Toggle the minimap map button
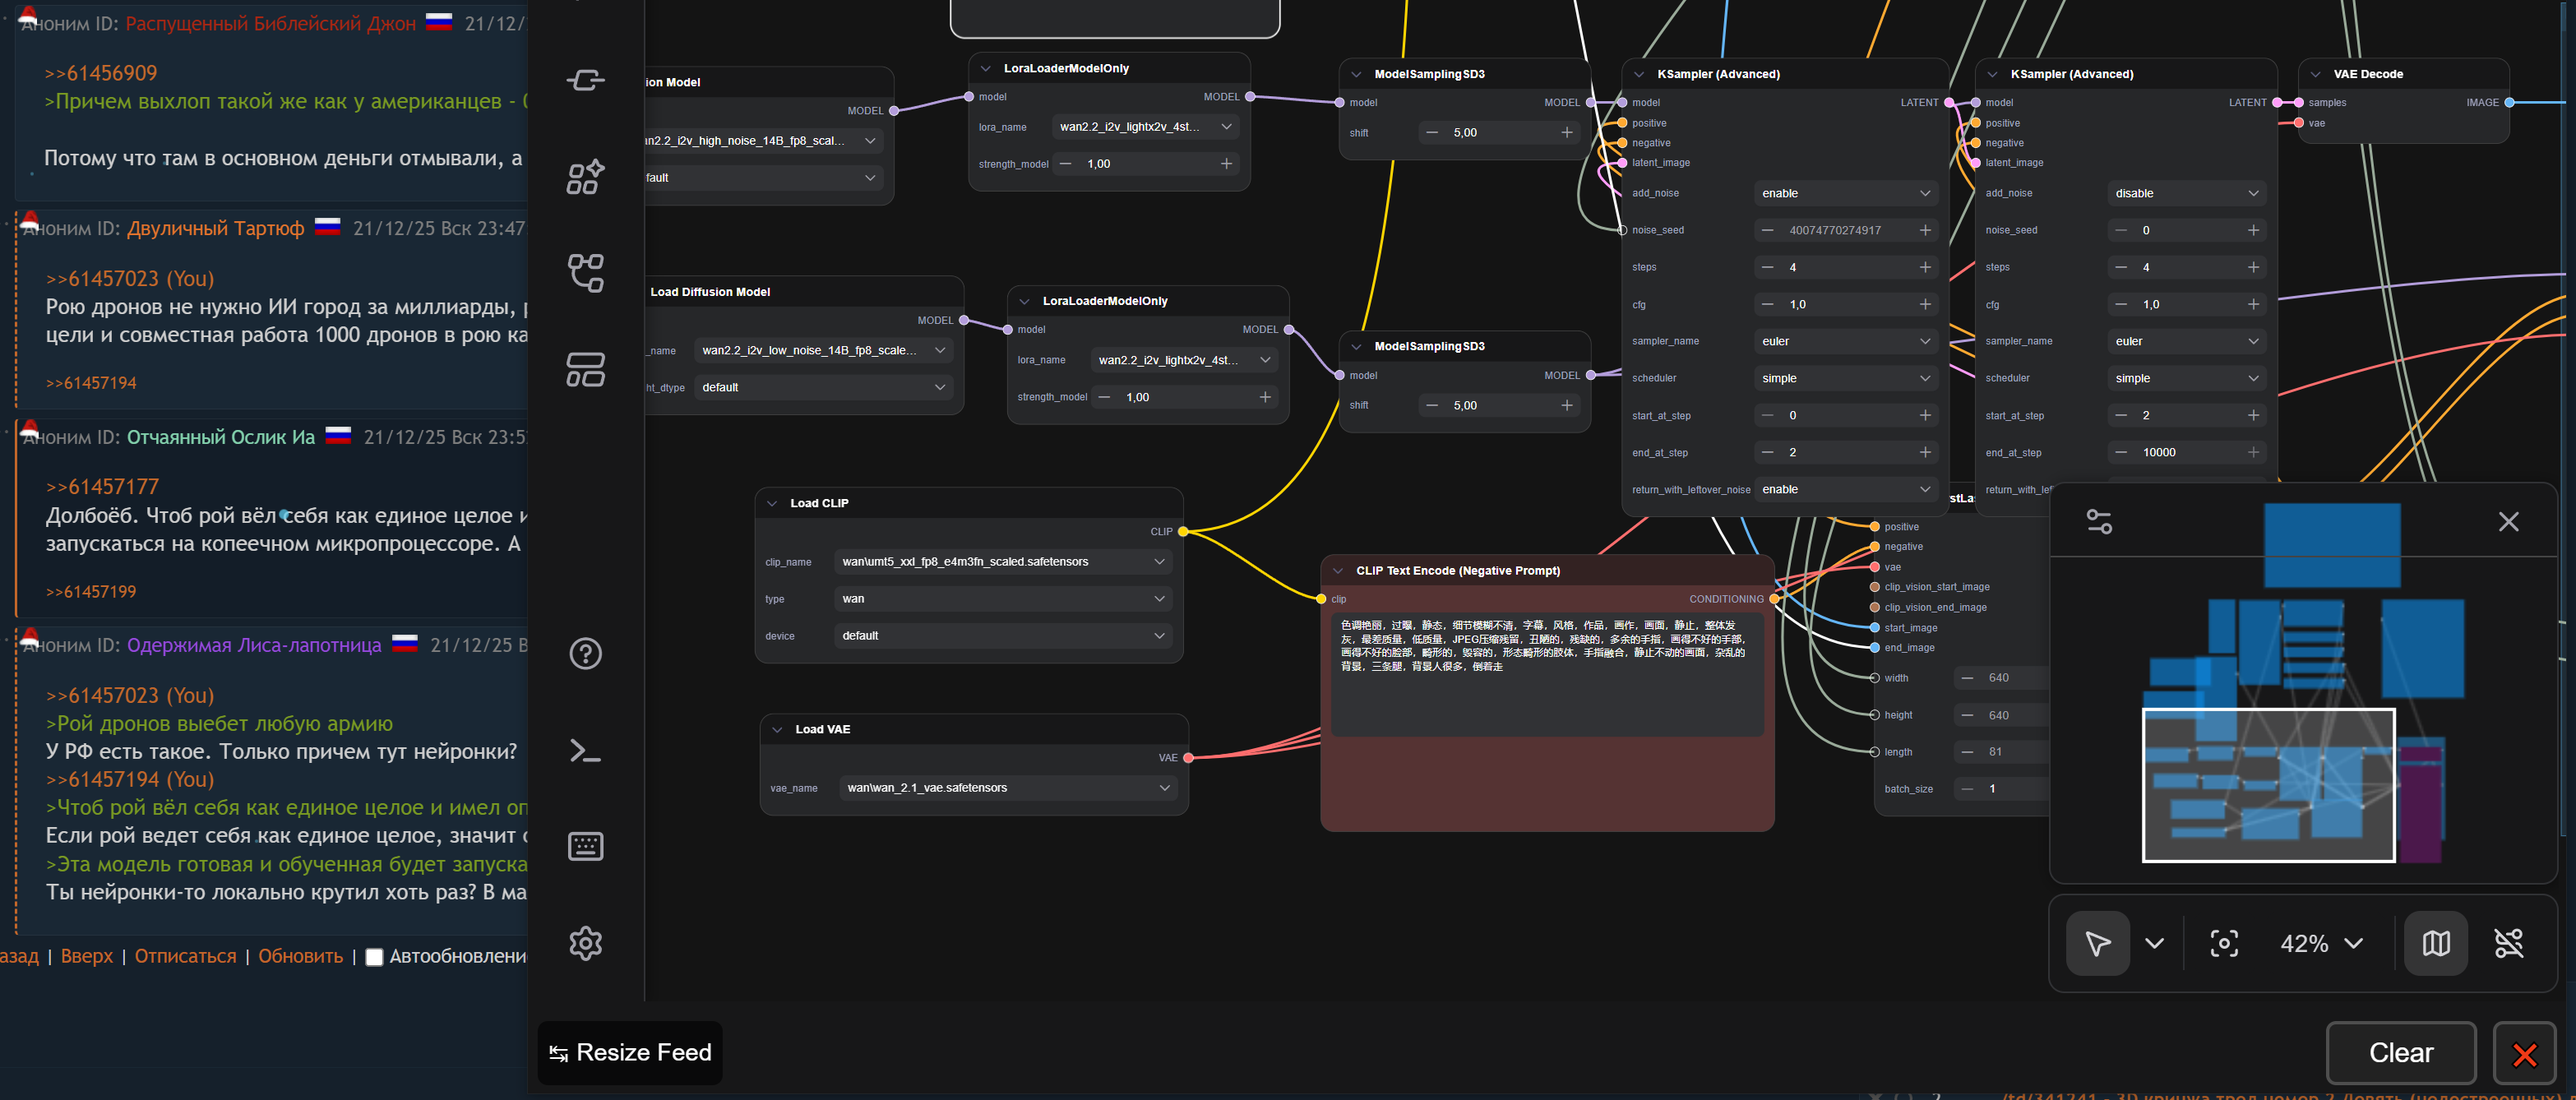 point(2435,943)
